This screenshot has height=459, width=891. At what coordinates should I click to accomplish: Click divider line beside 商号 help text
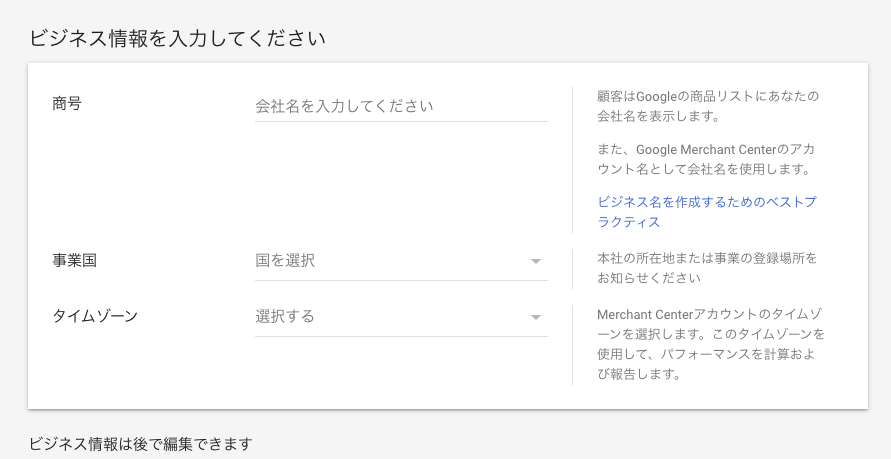[572, 160]
